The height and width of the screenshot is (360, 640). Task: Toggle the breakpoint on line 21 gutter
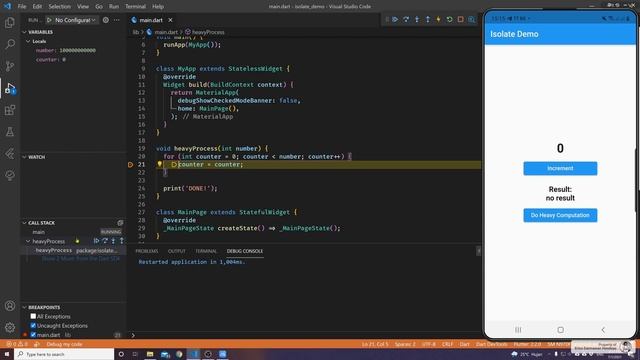pos(131,164)
